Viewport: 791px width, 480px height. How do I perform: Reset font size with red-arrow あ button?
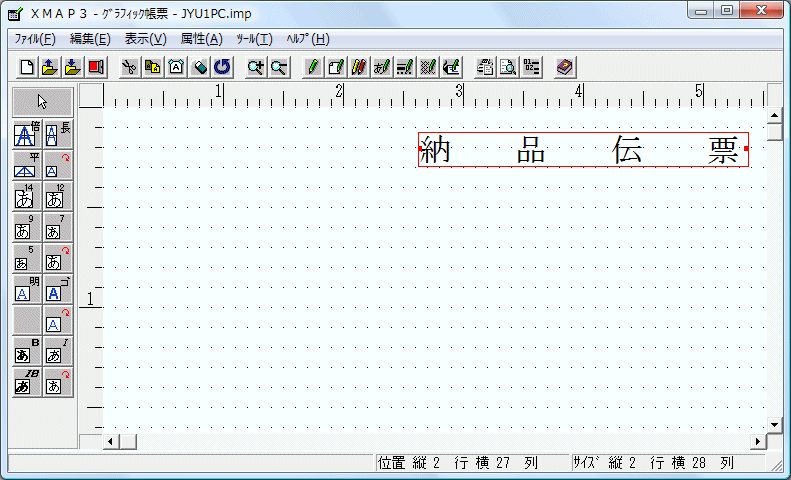(58, 258)
